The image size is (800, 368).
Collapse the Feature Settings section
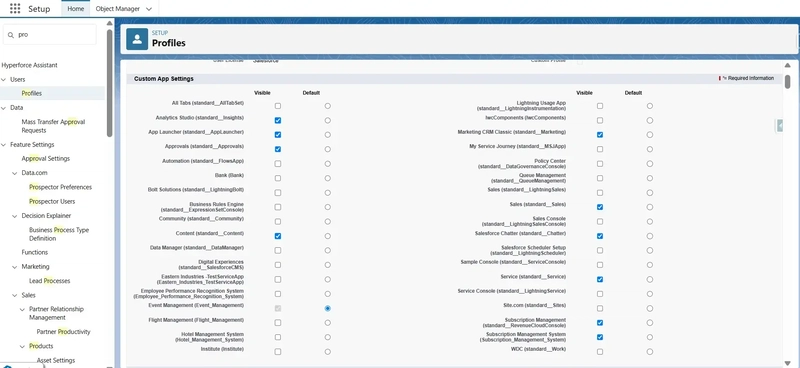pyautogui.click(x=4, y=145)
